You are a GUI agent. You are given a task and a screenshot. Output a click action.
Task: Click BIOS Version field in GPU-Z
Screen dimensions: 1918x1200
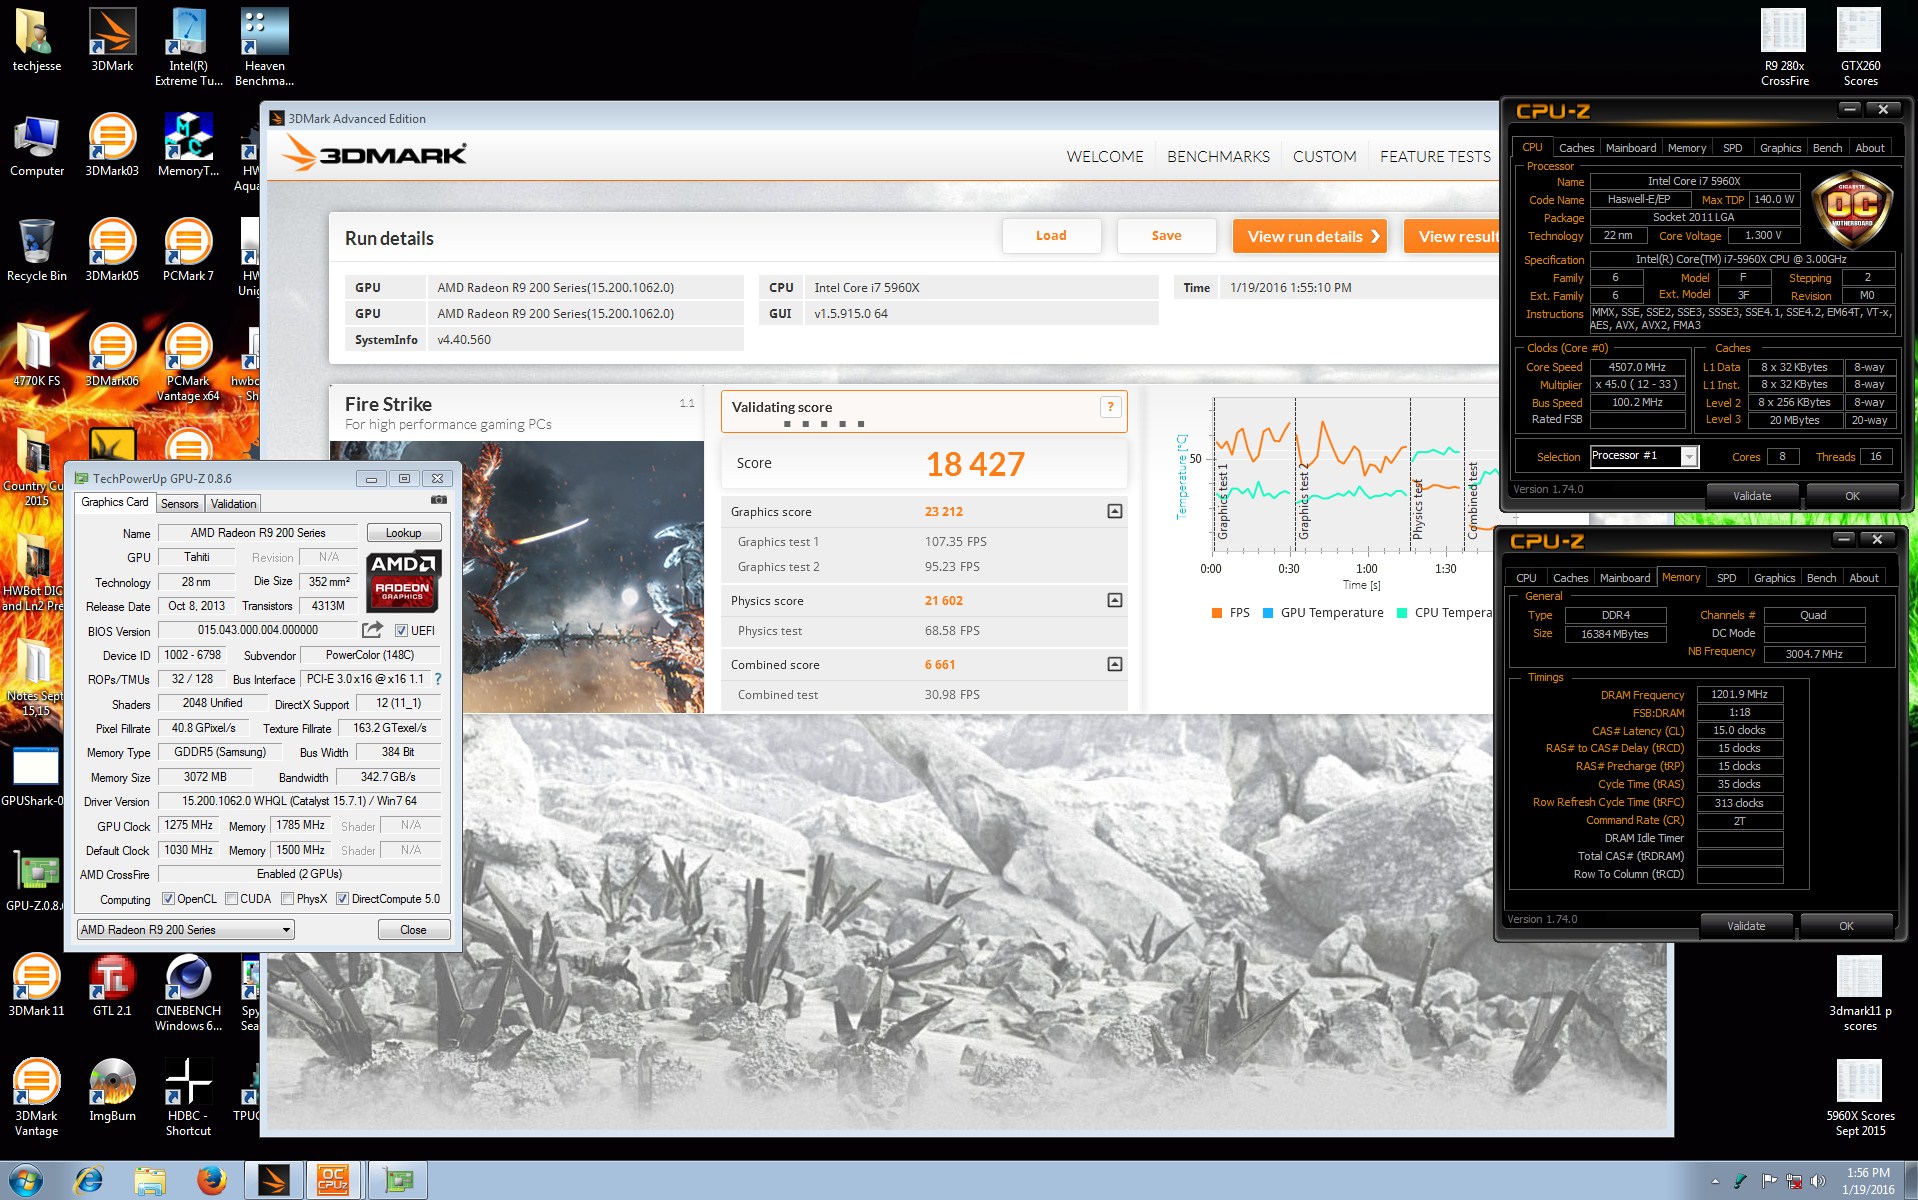tap(258, 630)
